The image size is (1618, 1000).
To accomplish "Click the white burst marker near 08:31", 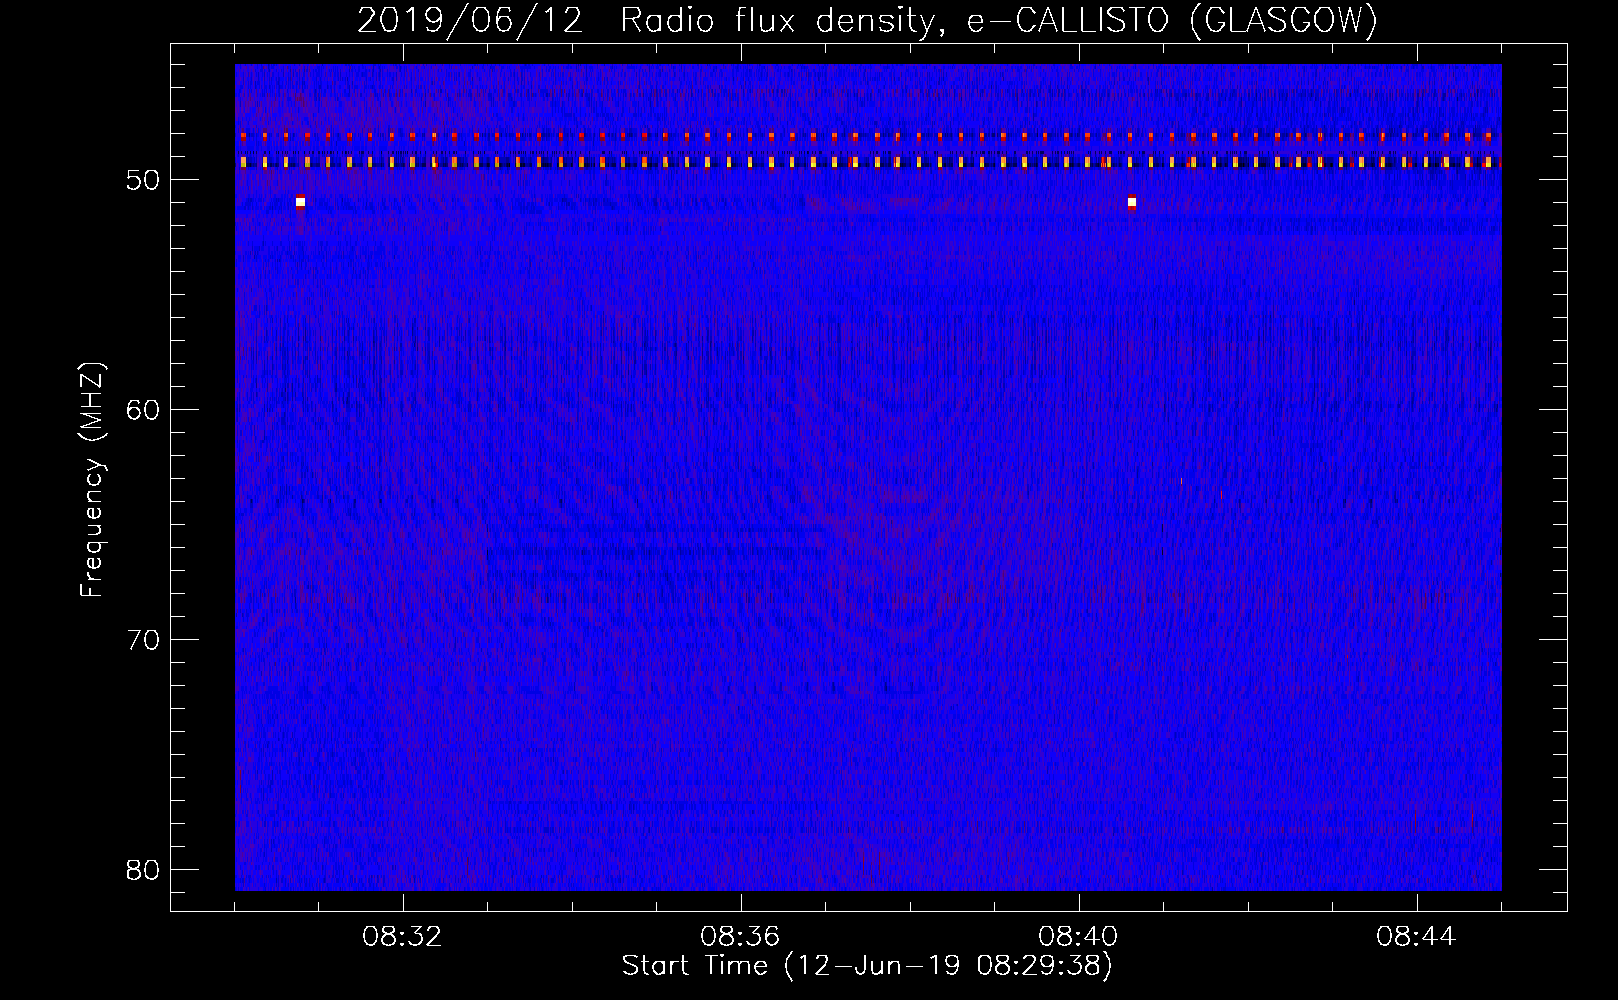I will [300, 202].
